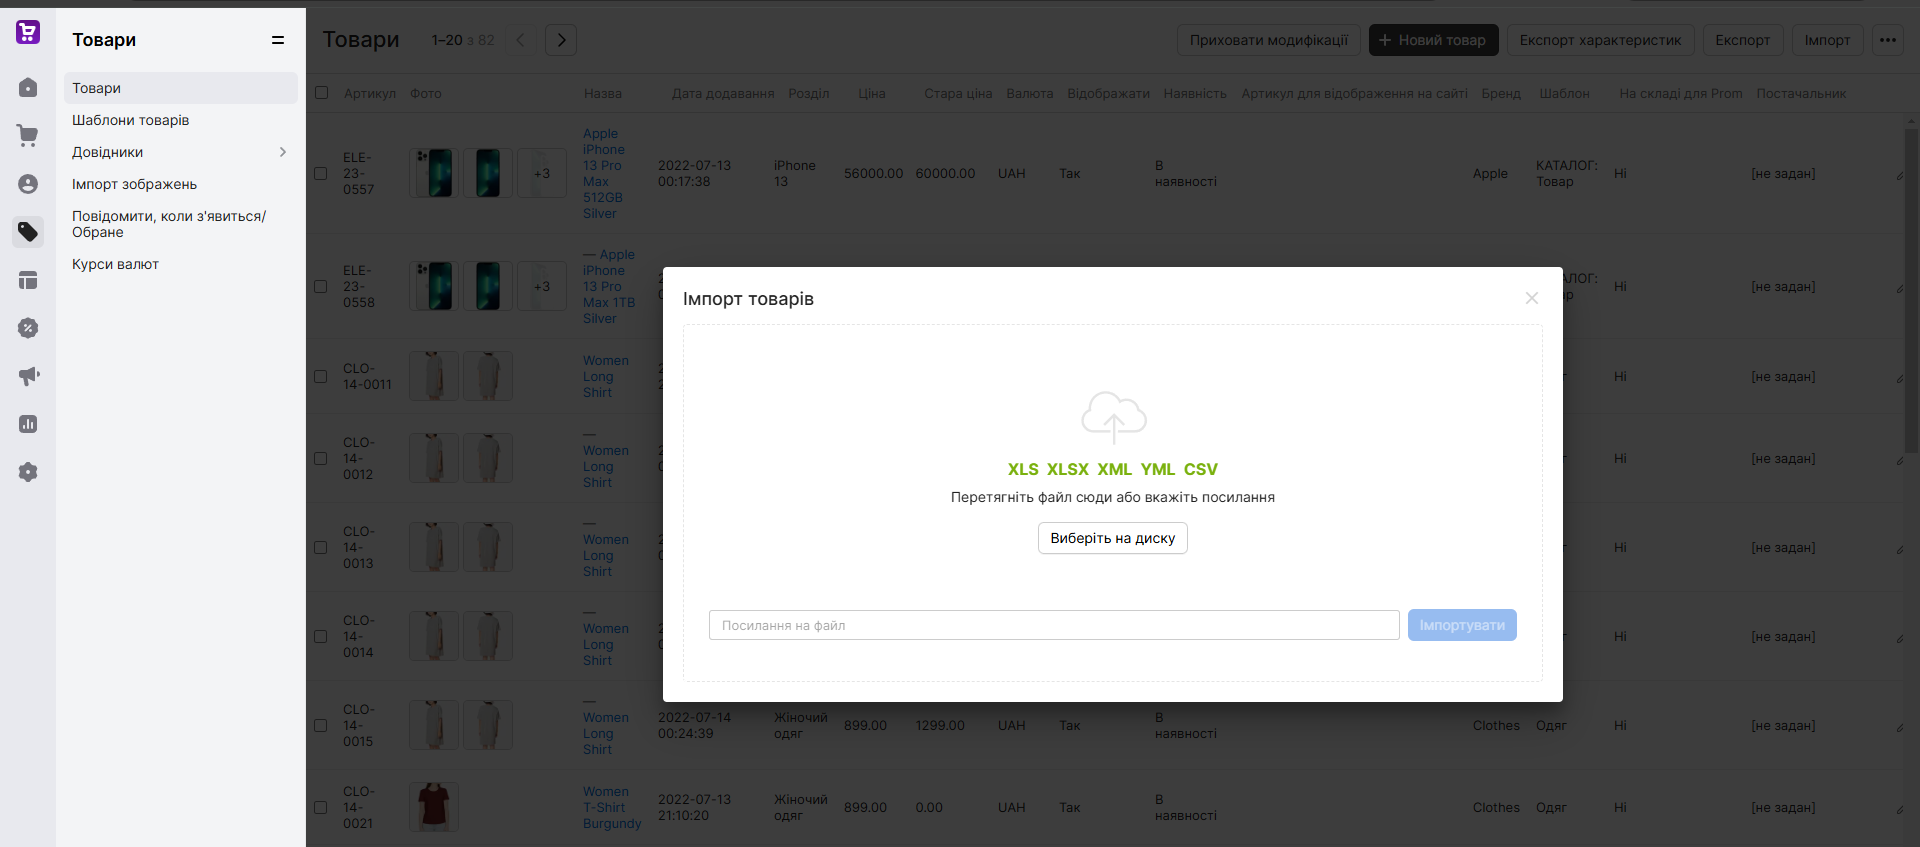Go to previous page of products

pyautogui.click(x=520, y=40)
